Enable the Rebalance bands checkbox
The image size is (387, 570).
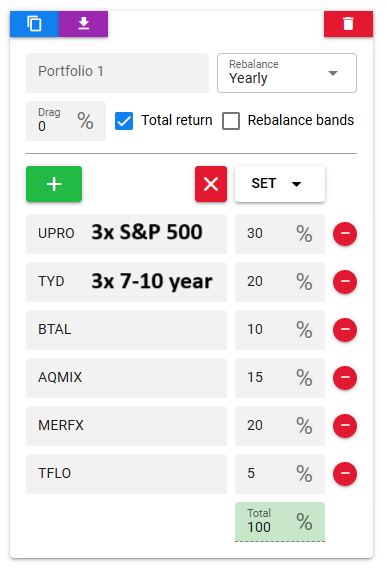tap(231, 121)
